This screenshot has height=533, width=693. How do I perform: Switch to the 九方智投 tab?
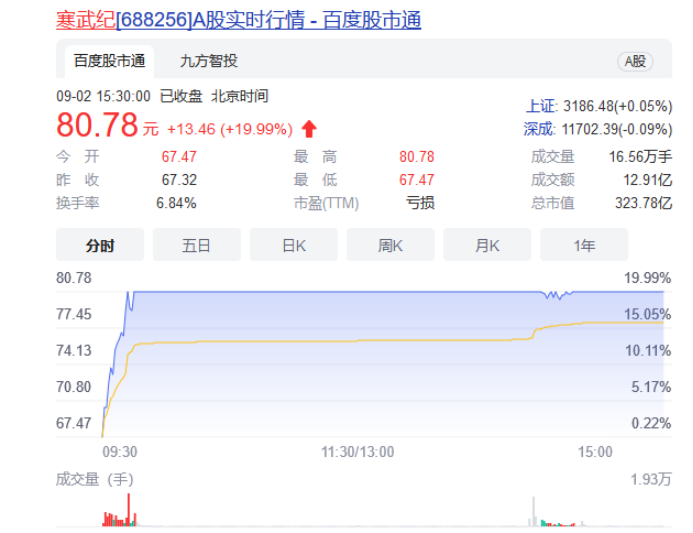[x=209, y=61]
